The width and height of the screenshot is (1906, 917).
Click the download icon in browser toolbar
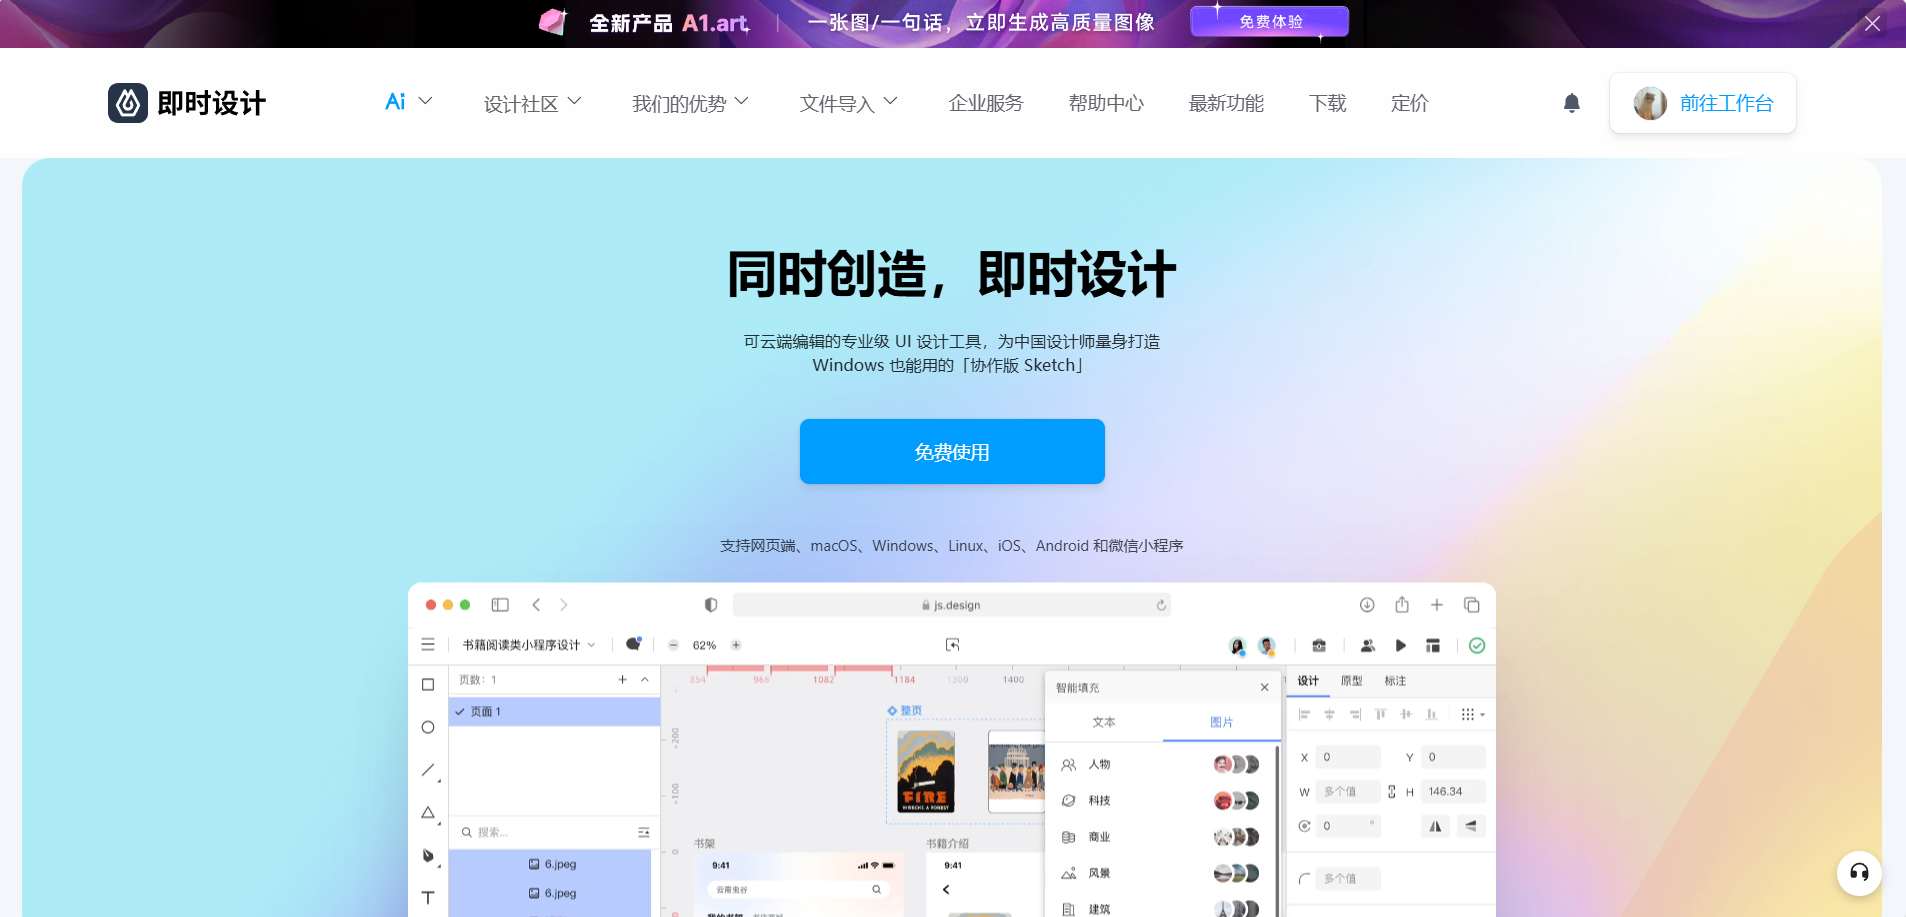(1367, 605)
